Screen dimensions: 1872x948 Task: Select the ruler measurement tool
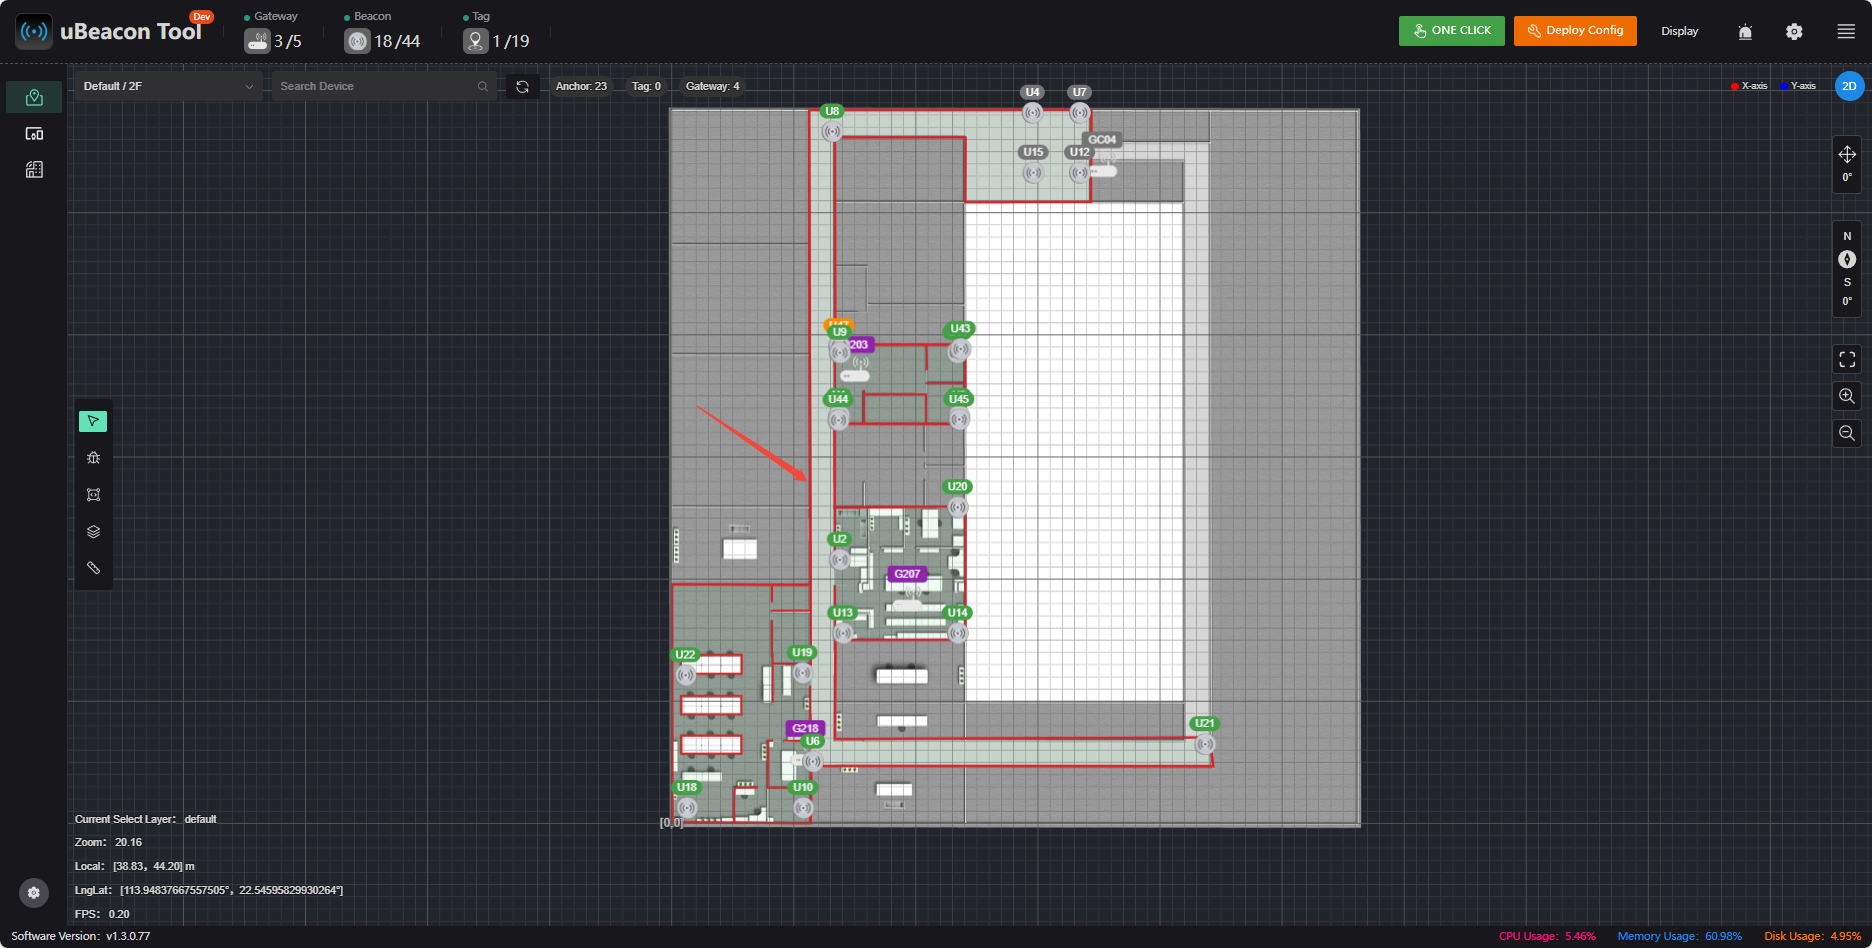pyautogui.click(x=93, y=568)
